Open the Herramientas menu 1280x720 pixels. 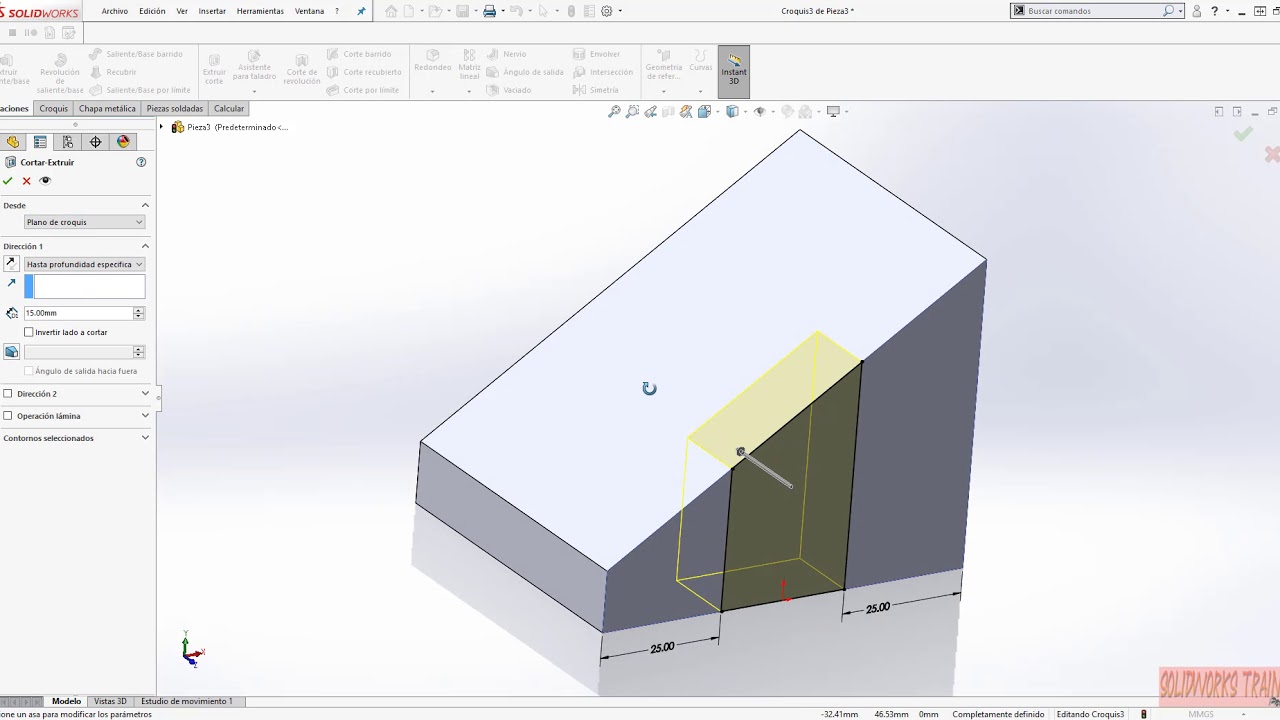click(x=260, y=11)
